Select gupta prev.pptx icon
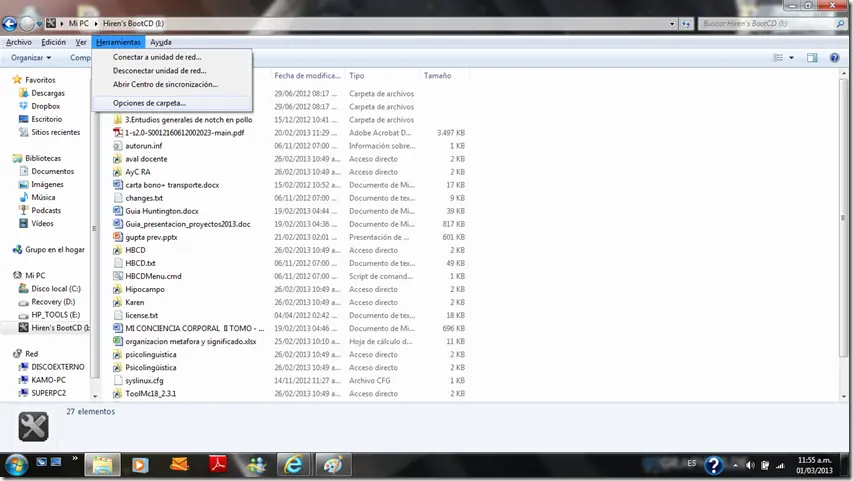853x481 pixels. pos(118,237)
